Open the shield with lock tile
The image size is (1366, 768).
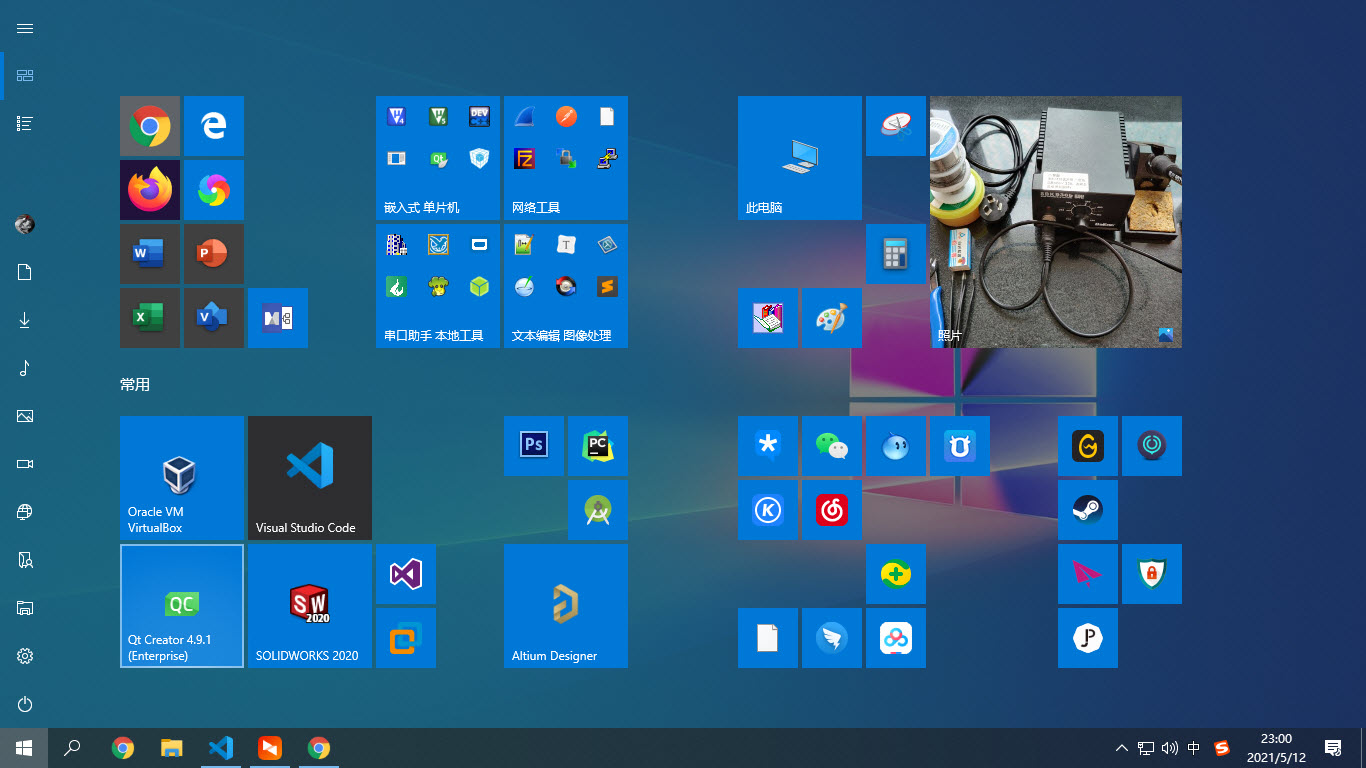[x=1152, y=574]
